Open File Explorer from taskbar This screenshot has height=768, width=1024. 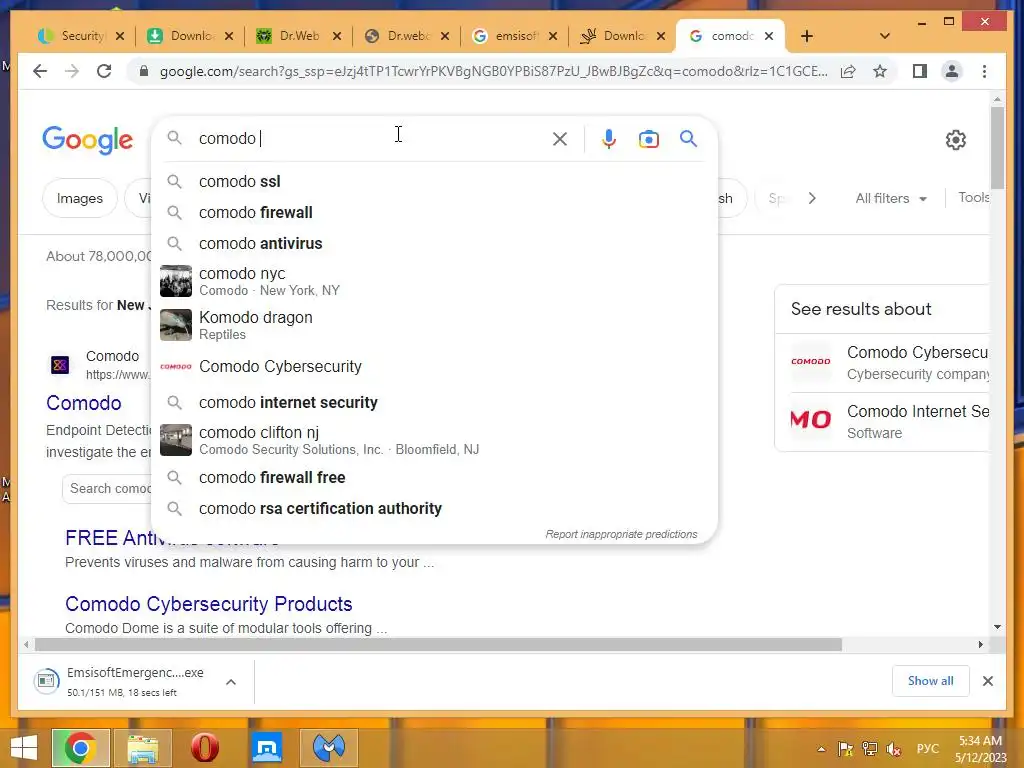[x=143, y=748]
